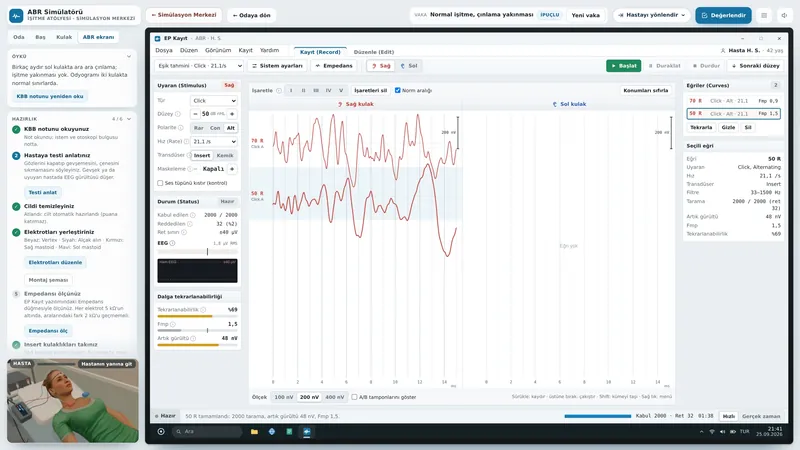Open the stimulus Tür Click dropdown
Screen dimensions: 800x450
[214, 101]
